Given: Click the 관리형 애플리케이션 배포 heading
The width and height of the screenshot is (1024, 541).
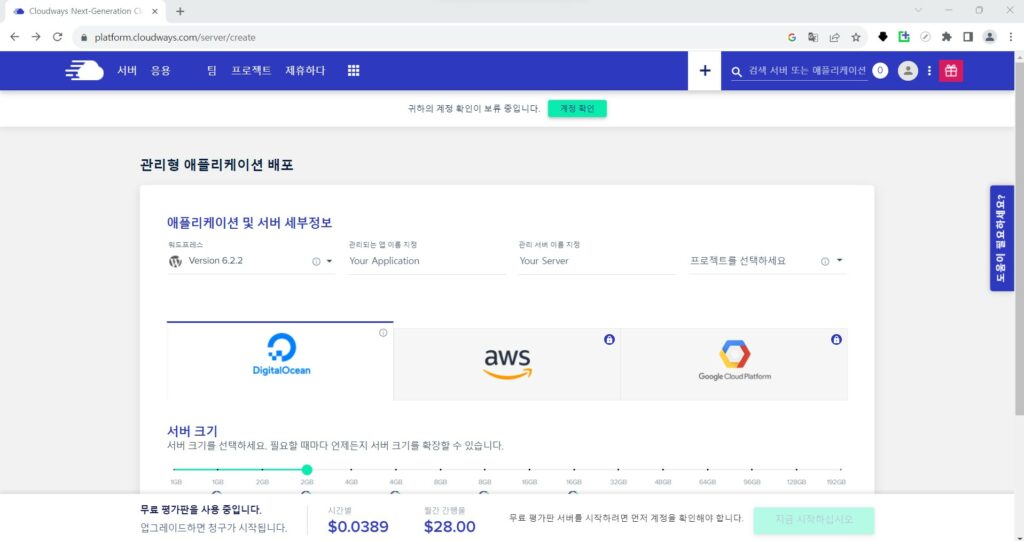Looking at the screenshot, I should click(217, 165).
